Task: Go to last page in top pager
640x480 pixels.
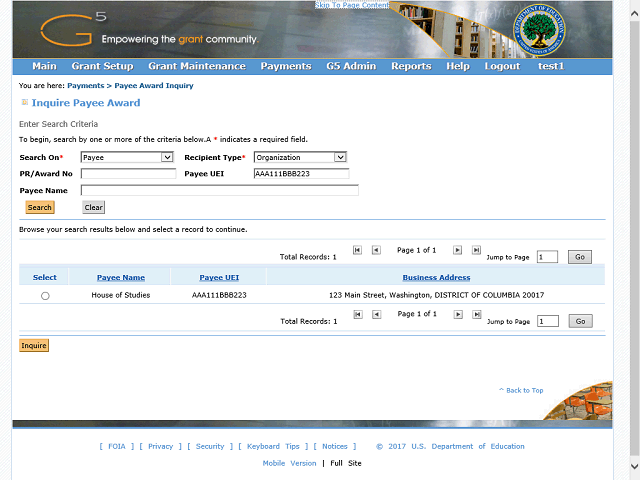Action: pos(476,250)
